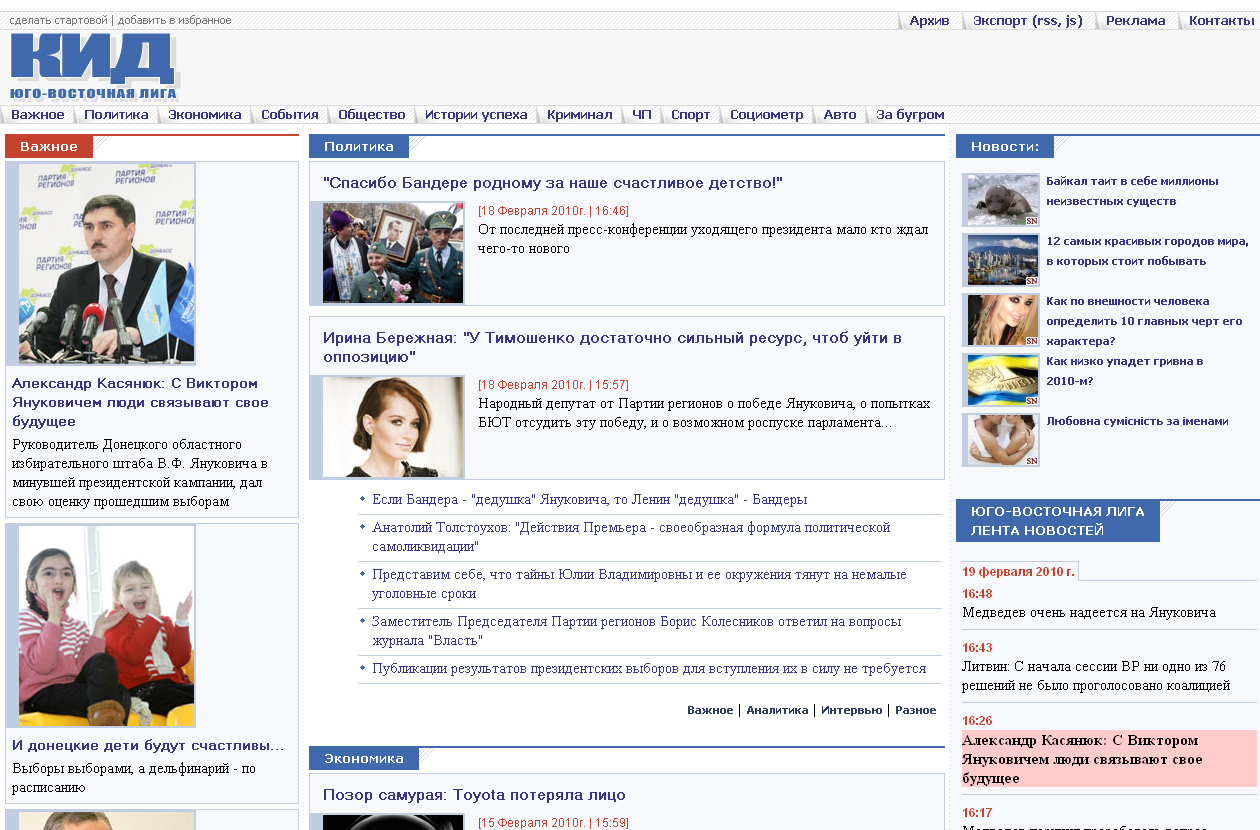This screenshot has height=830, width=1260.
Task: Click the Bandera portrait article photo
Action: pos(393,253)
